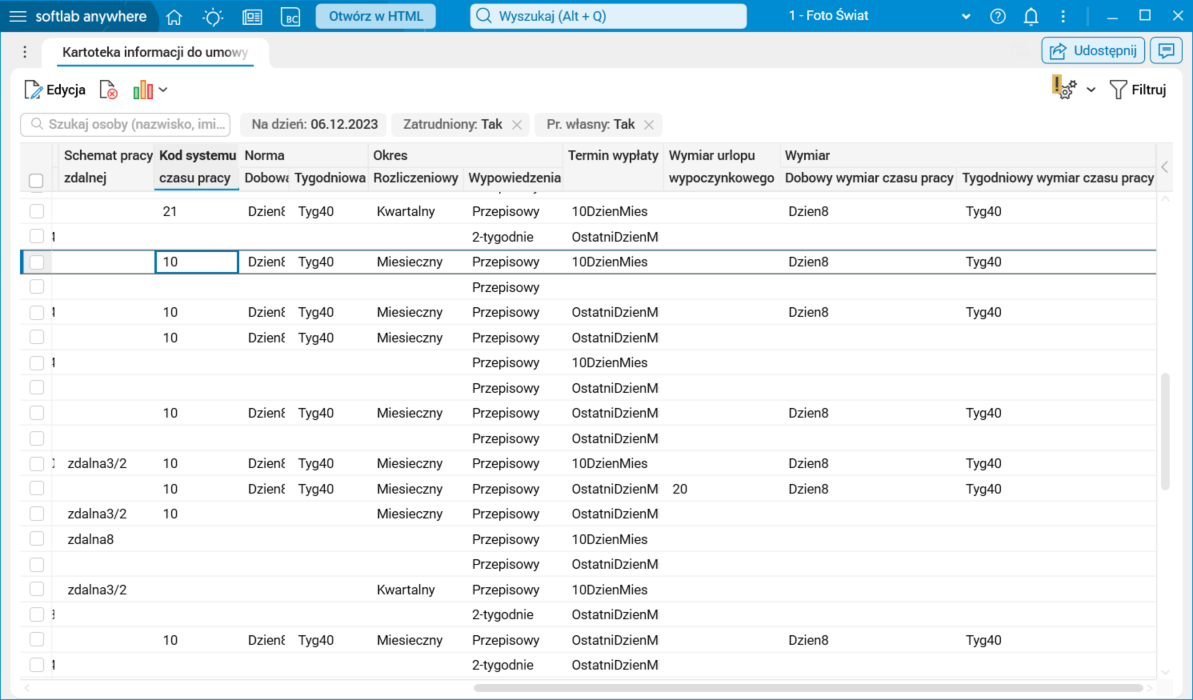The height and width of the screenshot is (700, 1193).
Task: Click the vertical scrollbar thumb
Action: pyautogui.click(x=1166, y=431)
